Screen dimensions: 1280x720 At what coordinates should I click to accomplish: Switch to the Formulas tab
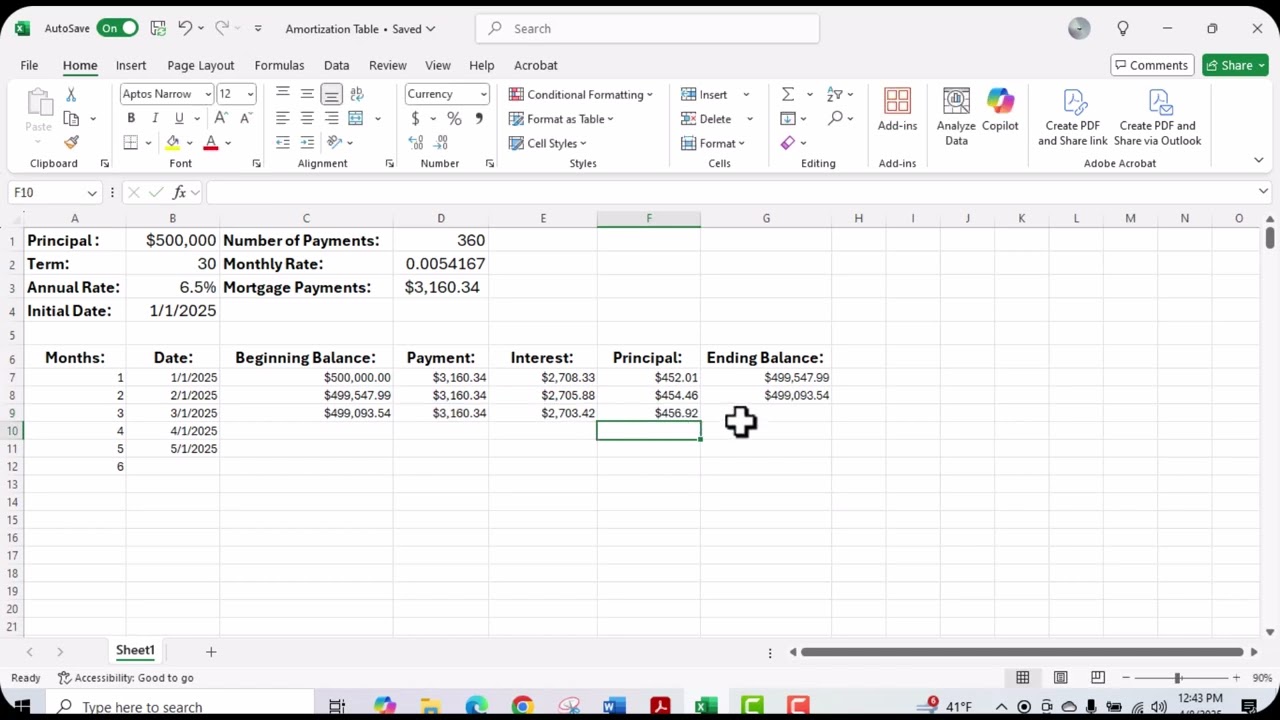point(279,65)
